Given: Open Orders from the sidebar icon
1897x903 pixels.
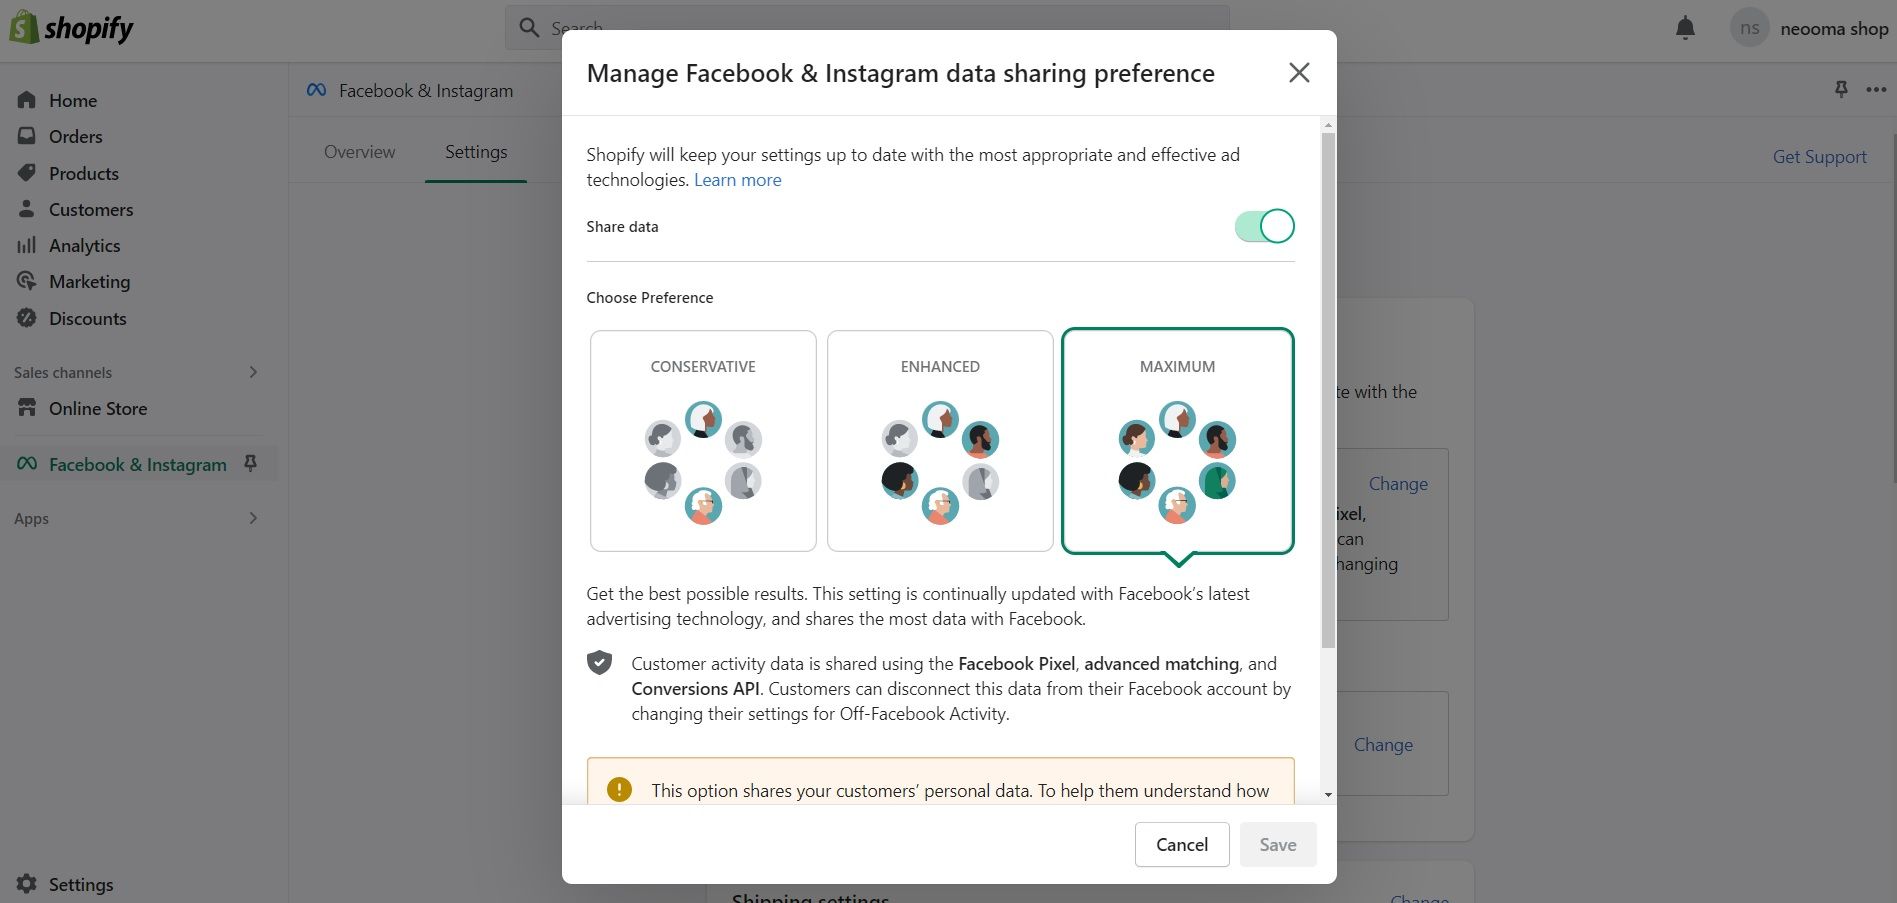Looking at the screenshot, I should tap(27, 136).
